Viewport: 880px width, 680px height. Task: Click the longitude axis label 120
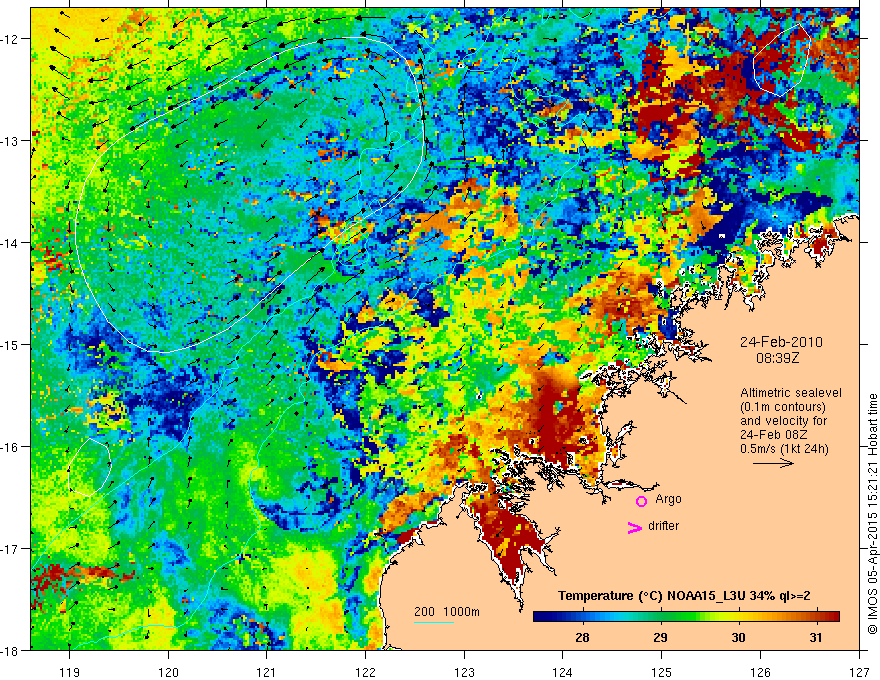pos(168,671)
